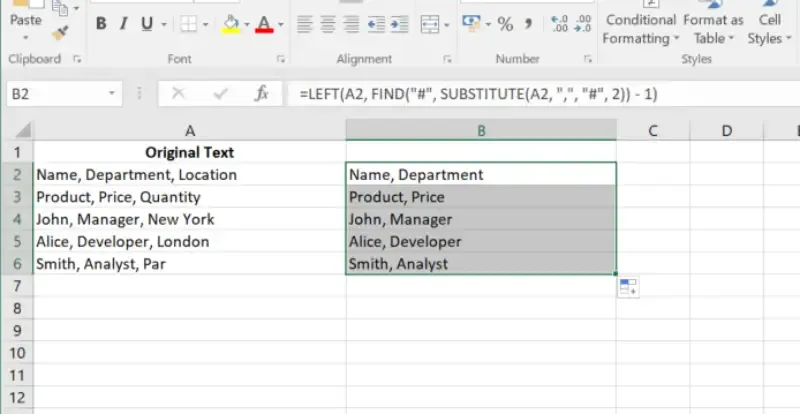800x414 pixels.
Task: Click Select All corner triangle
Action: coord(23,131)
